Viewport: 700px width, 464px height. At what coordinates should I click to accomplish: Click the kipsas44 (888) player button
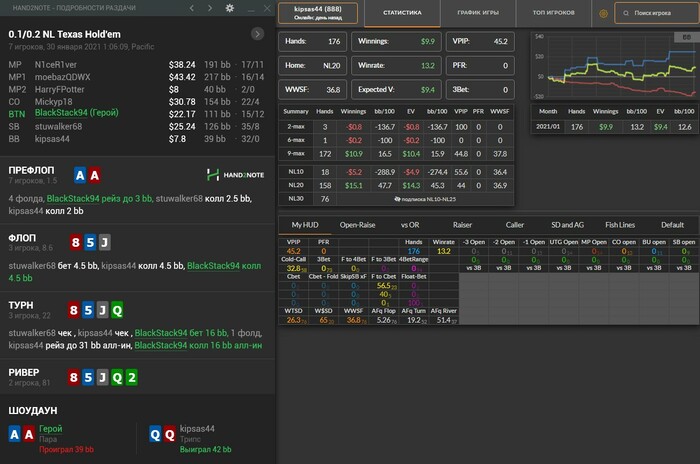point(318,13)
